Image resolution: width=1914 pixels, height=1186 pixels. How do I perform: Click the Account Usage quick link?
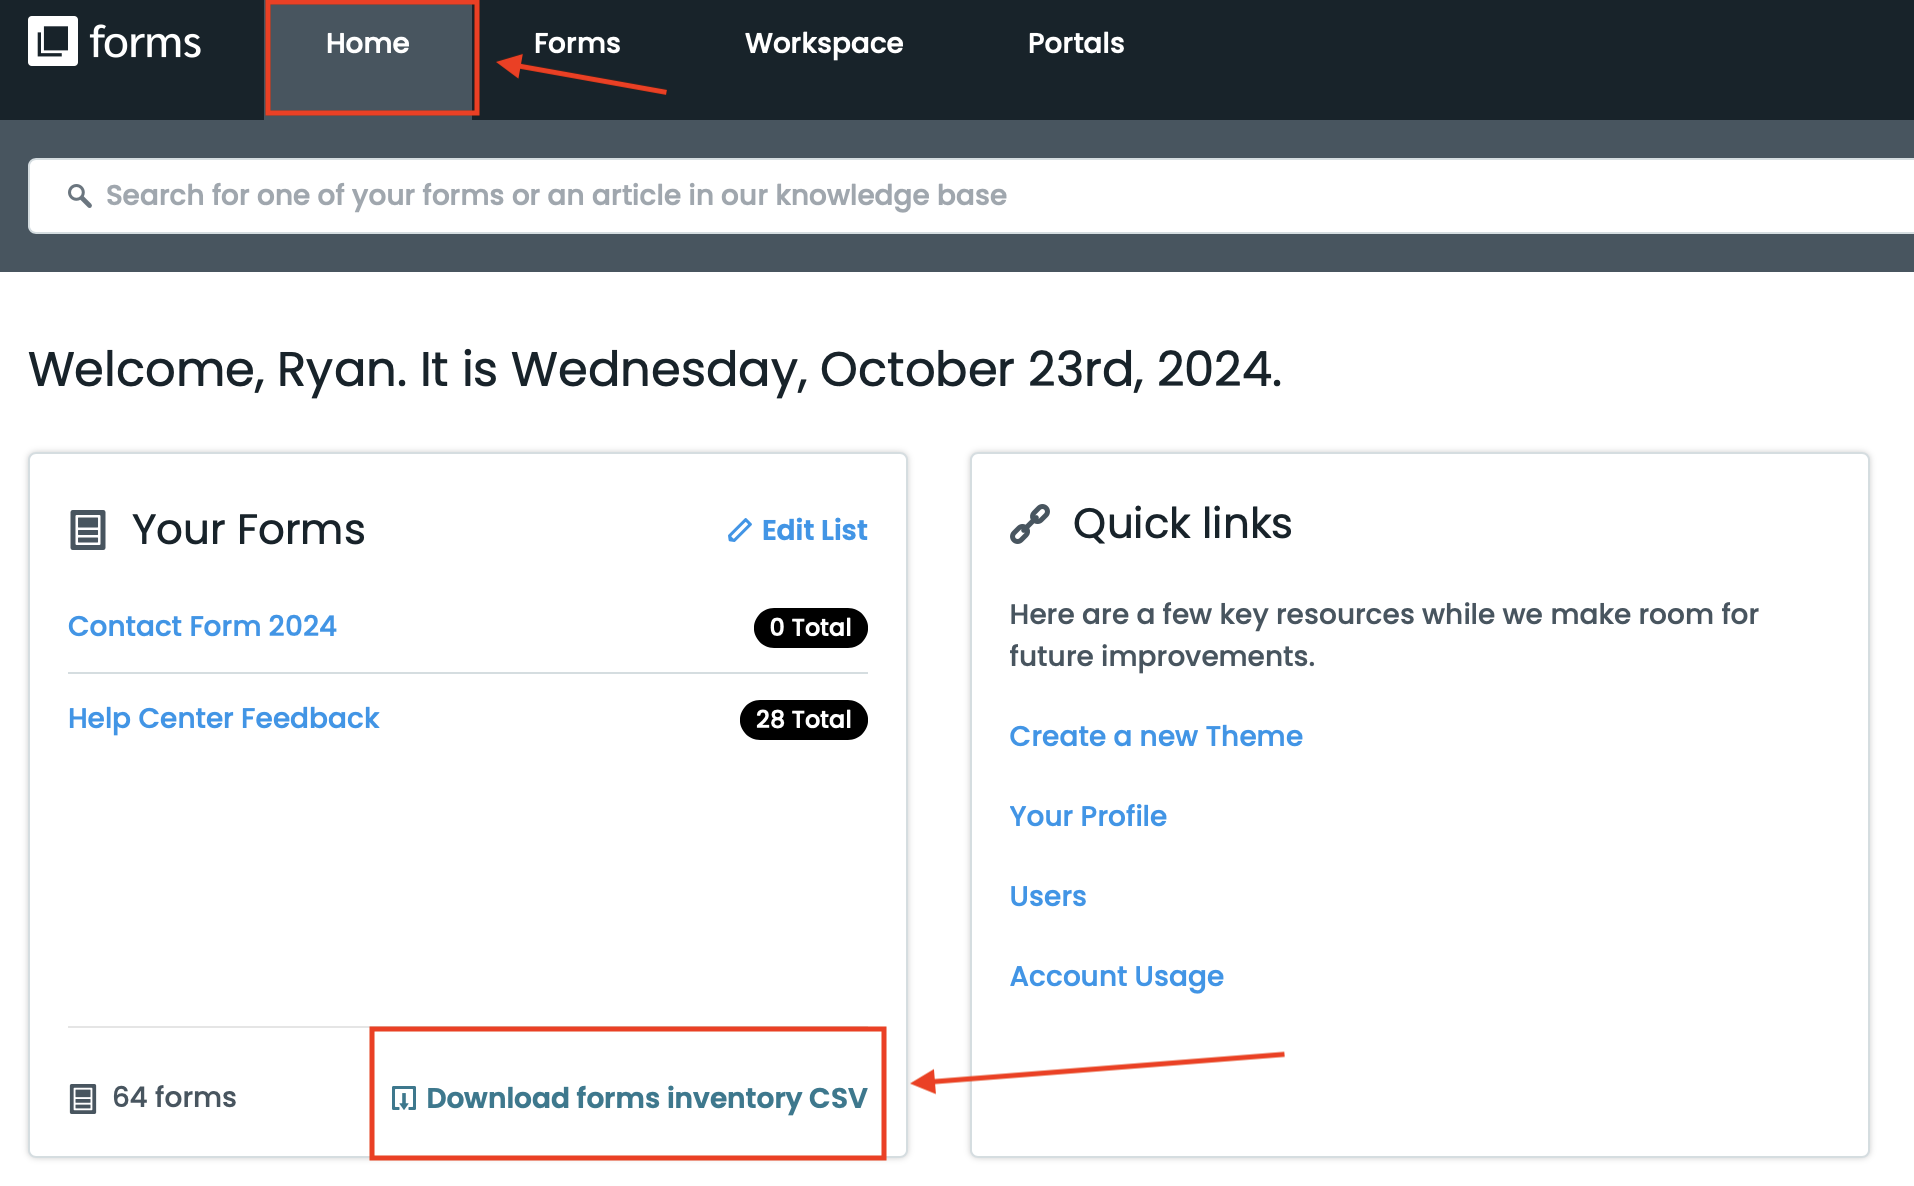pos(1116,976)
